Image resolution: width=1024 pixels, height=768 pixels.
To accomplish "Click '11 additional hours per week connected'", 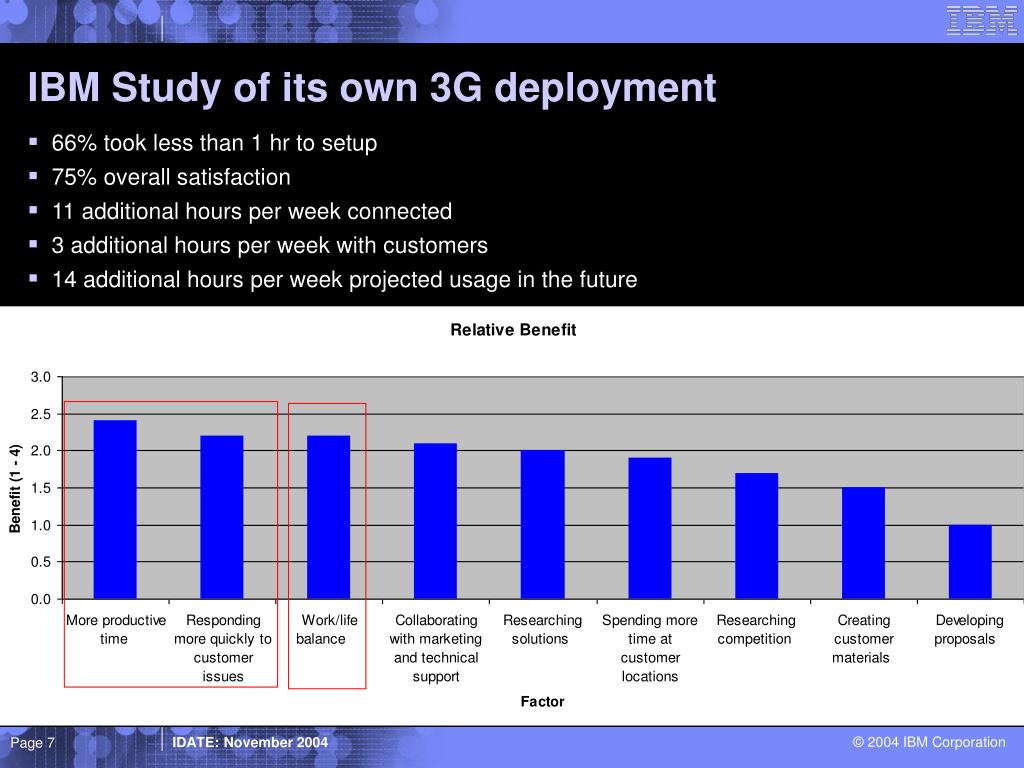I will pyautogui.click(x=252, y=211).
